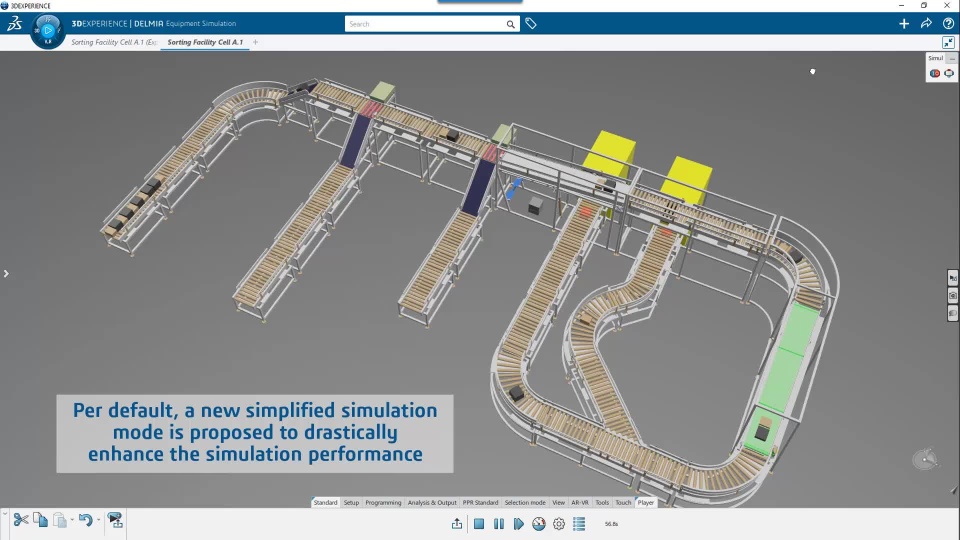Open the Paste dropdown arrow
The image size is (960, 540).
coord(72,520)
